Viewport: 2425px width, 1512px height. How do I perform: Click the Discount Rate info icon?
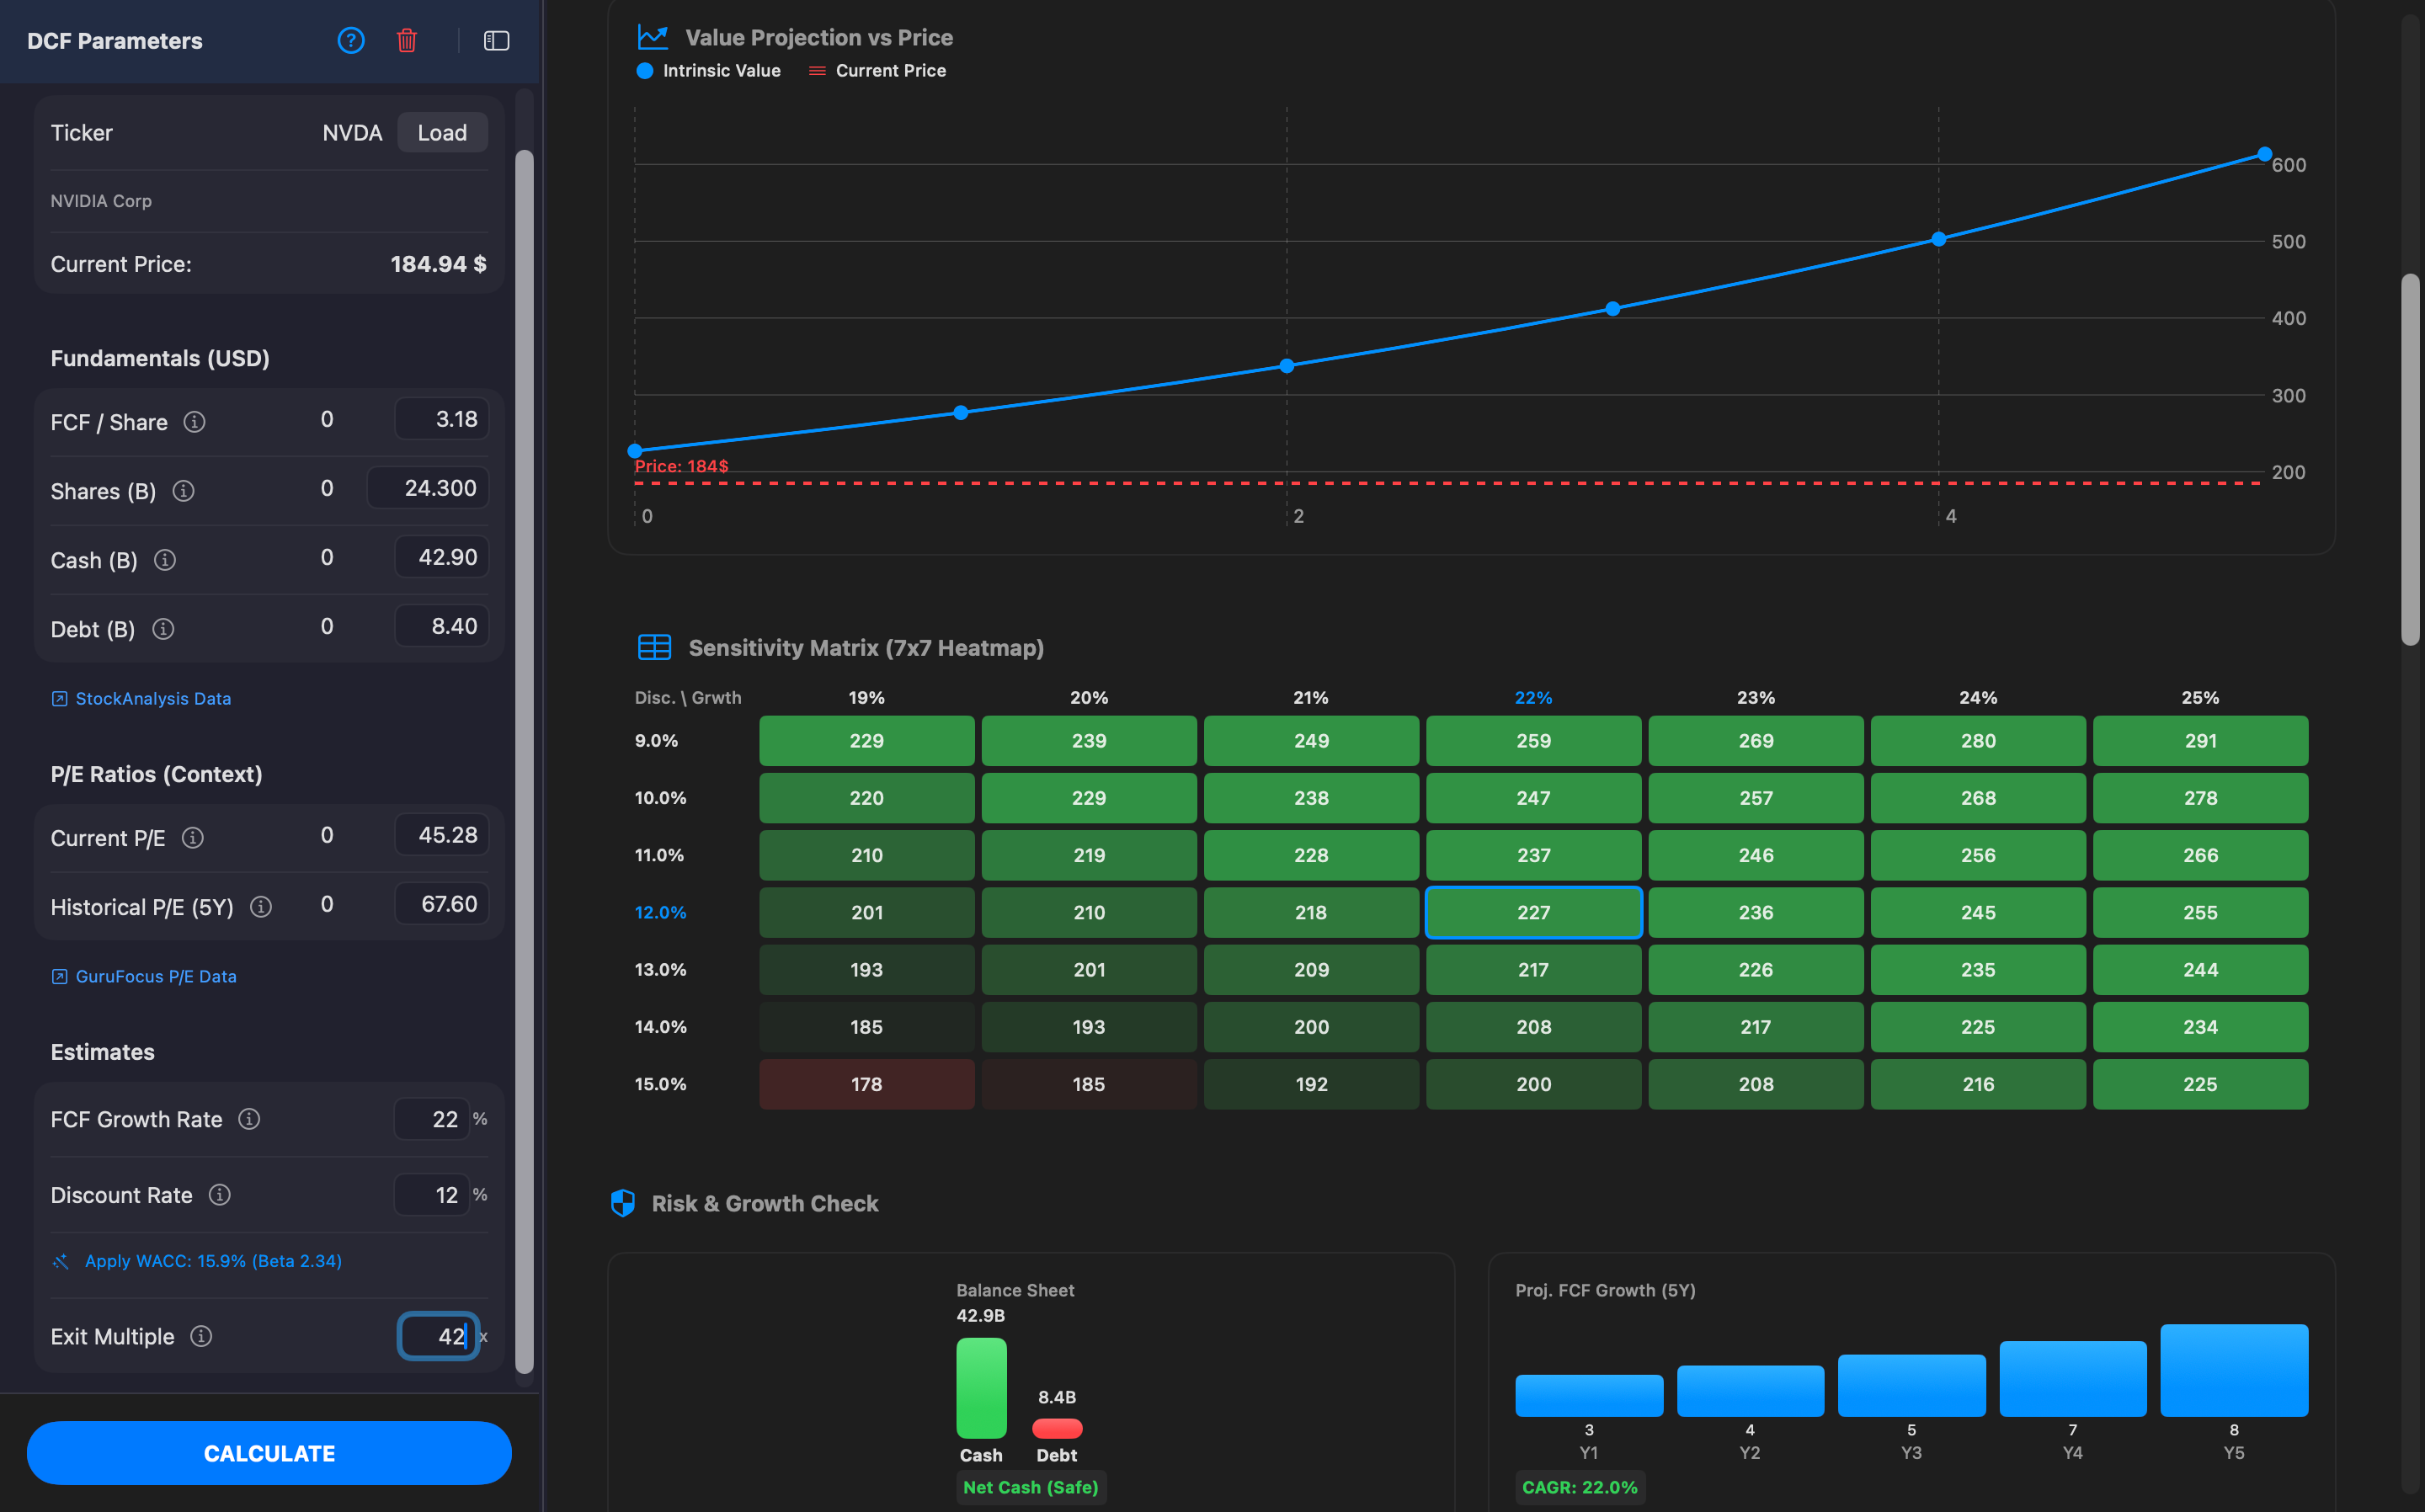coord(219,1195)
